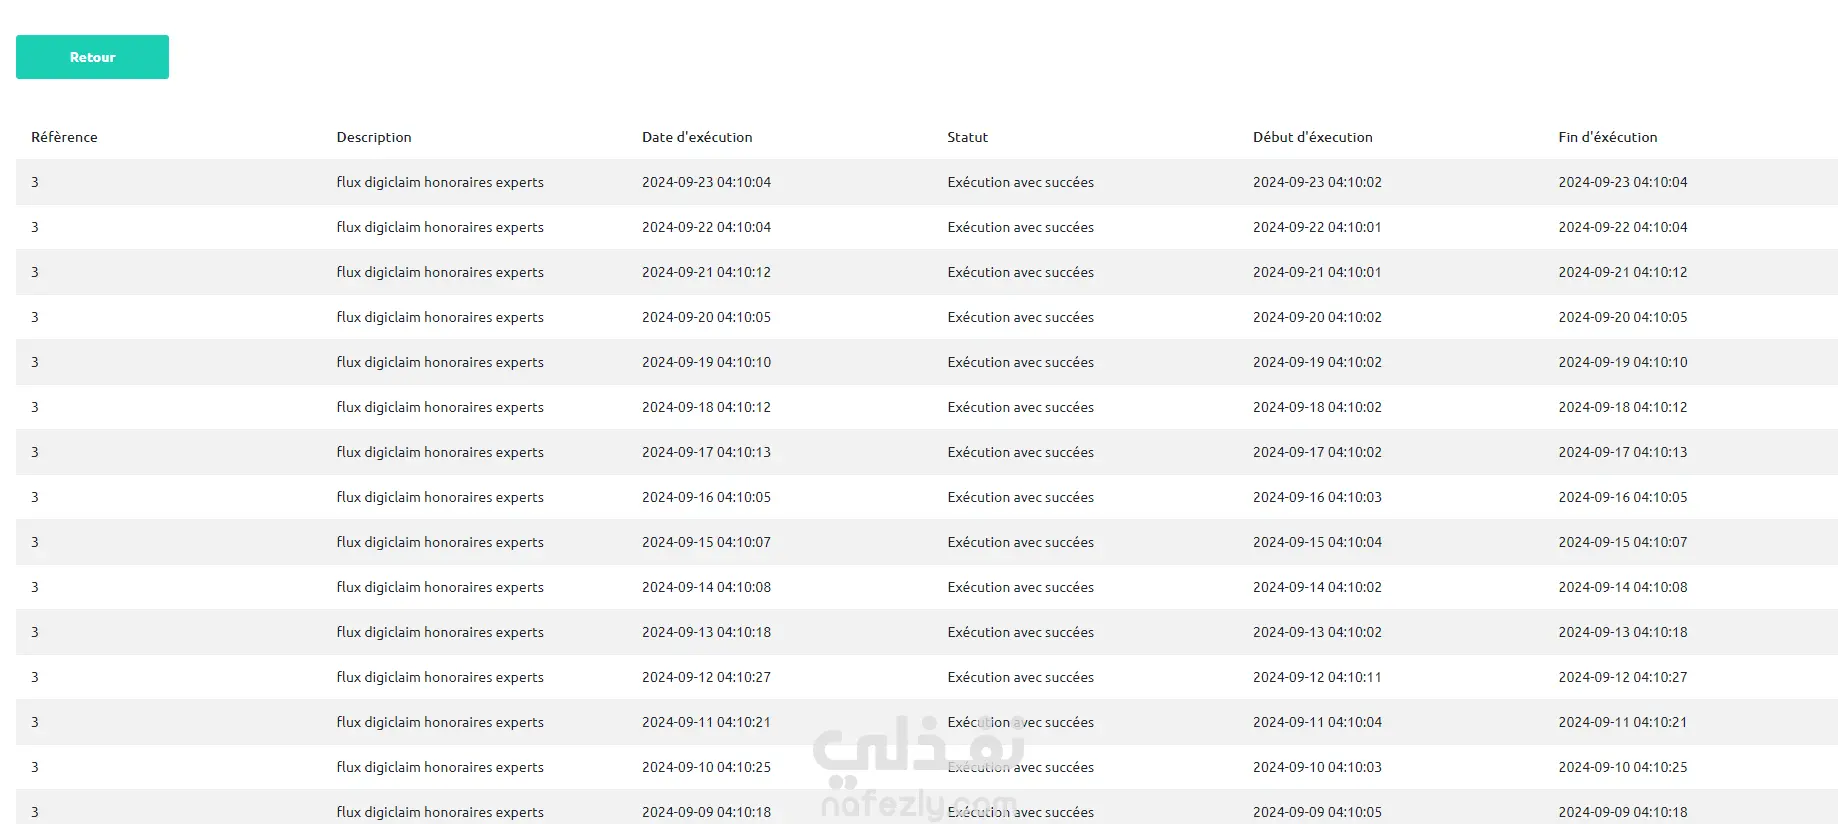
Task: Click execution date 2024-09-19 04:10:10
Action: [706, 362]
